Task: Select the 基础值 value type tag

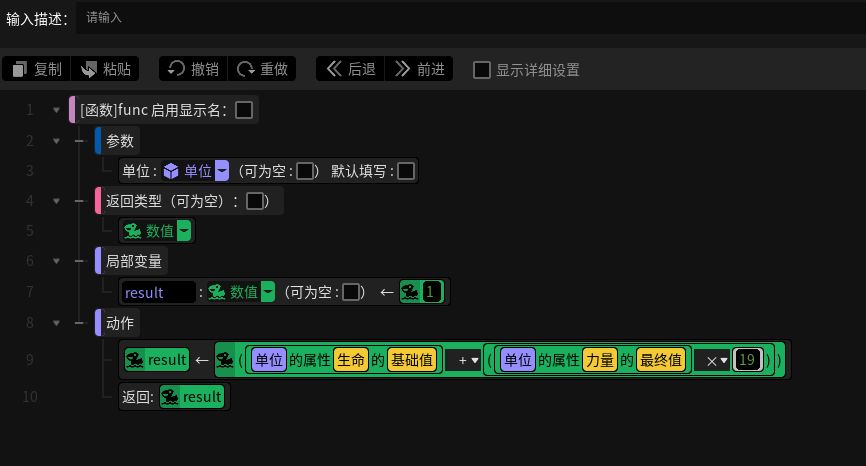Action: pyautogui.click(x=412, y=360)
